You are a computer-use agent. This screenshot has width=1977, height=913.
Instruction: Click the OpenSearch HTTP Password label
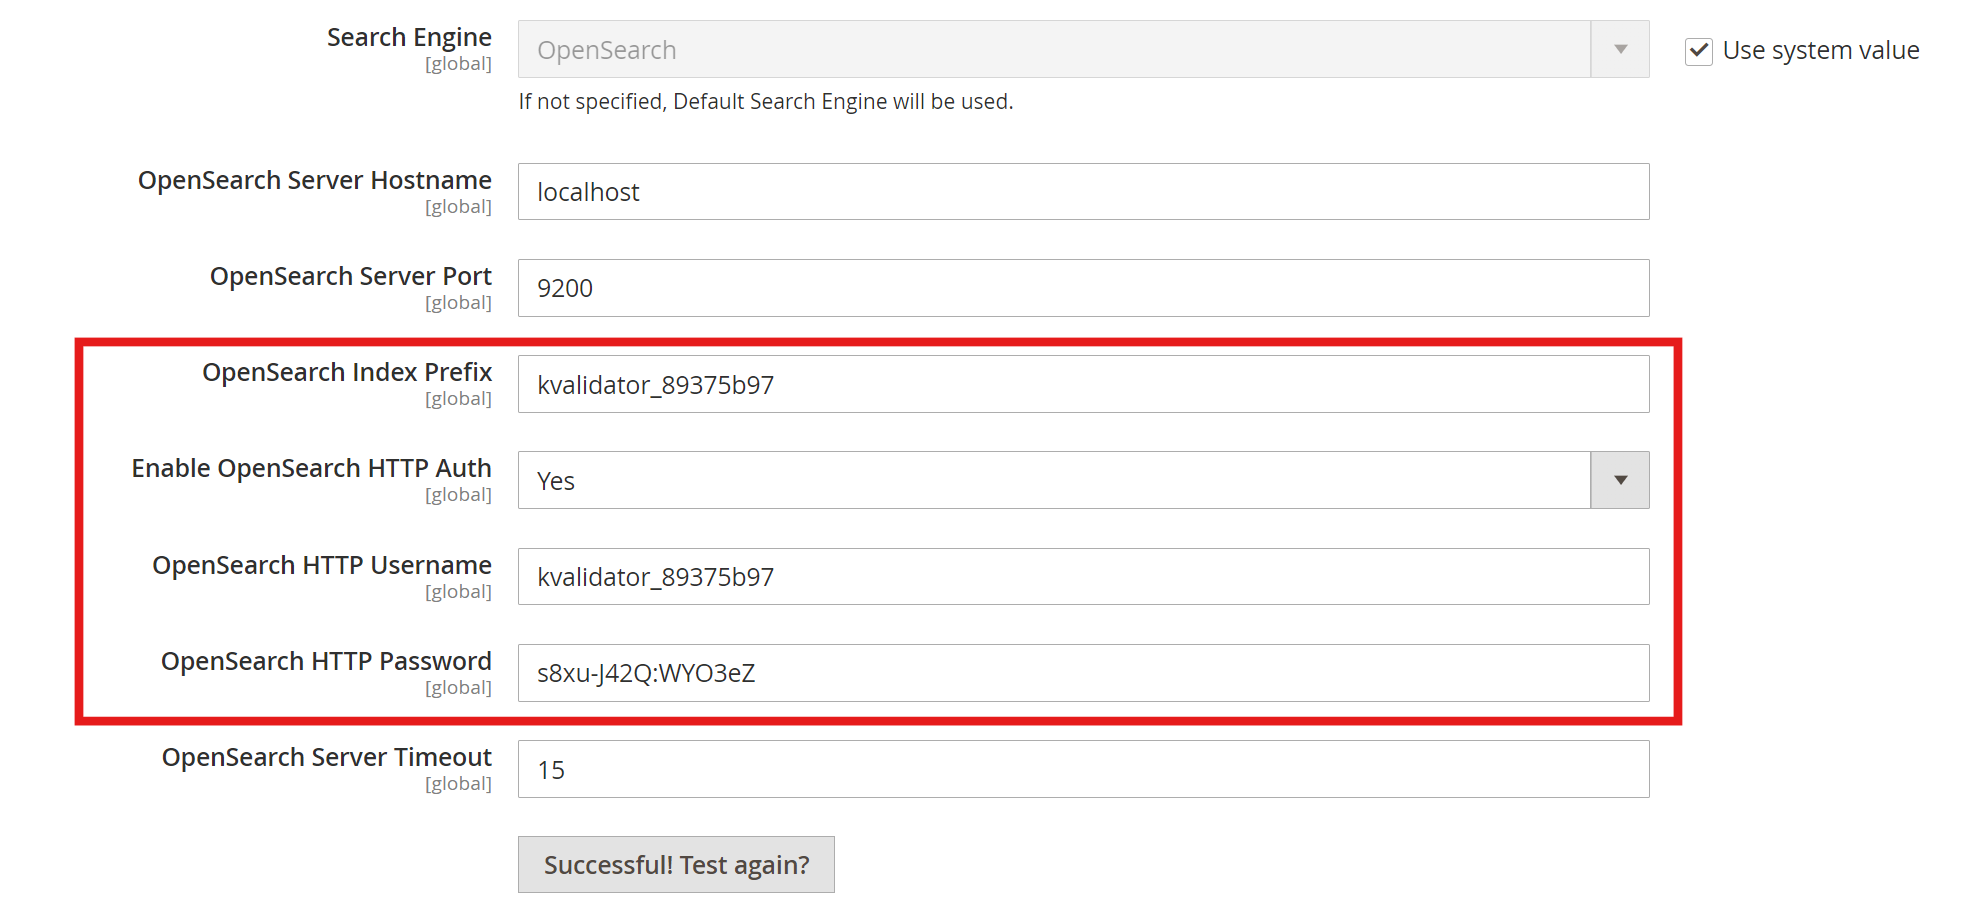[x=326, y=662]
